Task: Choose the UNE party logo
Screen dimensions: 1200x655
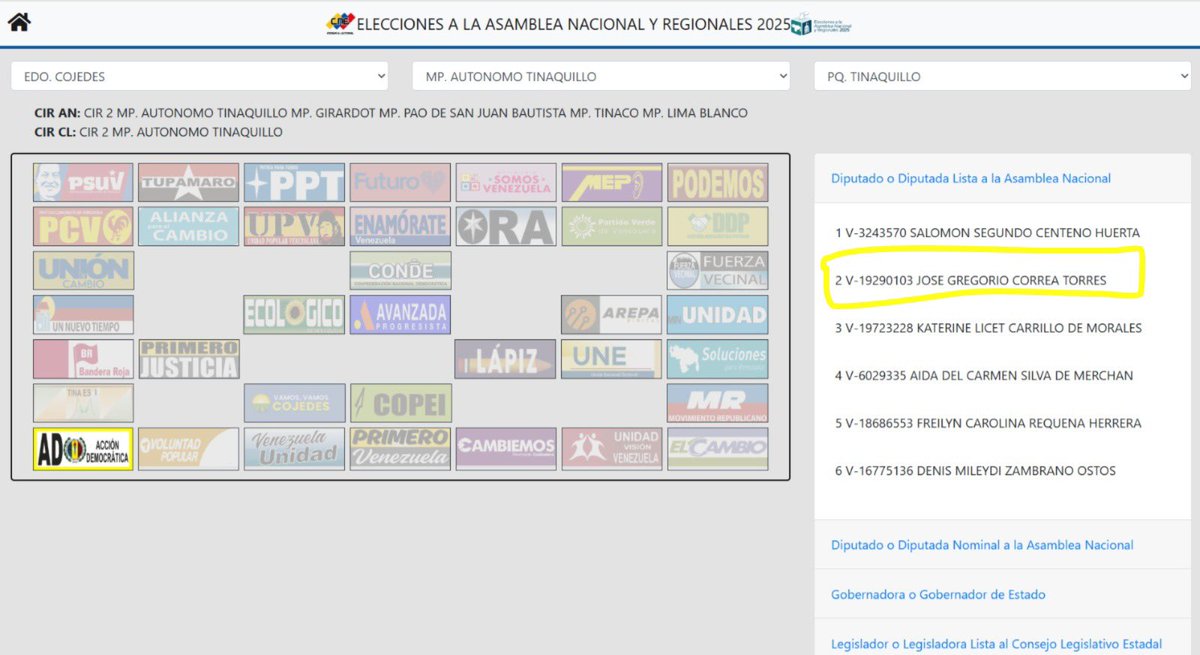Action: coord(612,359)
